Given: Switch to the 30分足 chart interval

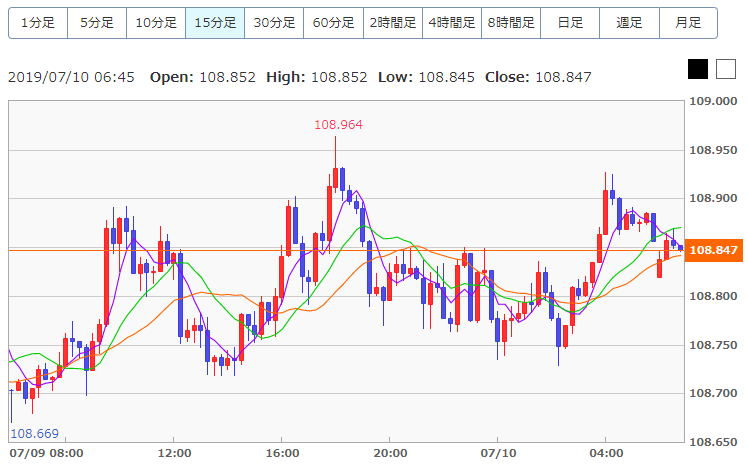Looking at the screenshot, I should pos(274,23).
